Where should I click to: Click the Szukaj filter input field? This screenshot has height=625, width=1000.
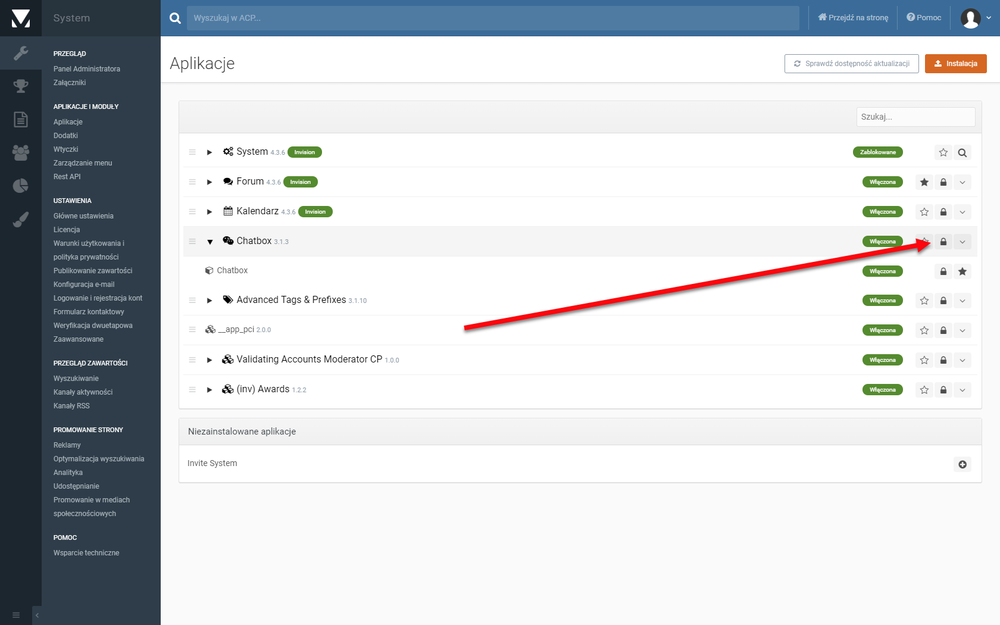[915, 117]
